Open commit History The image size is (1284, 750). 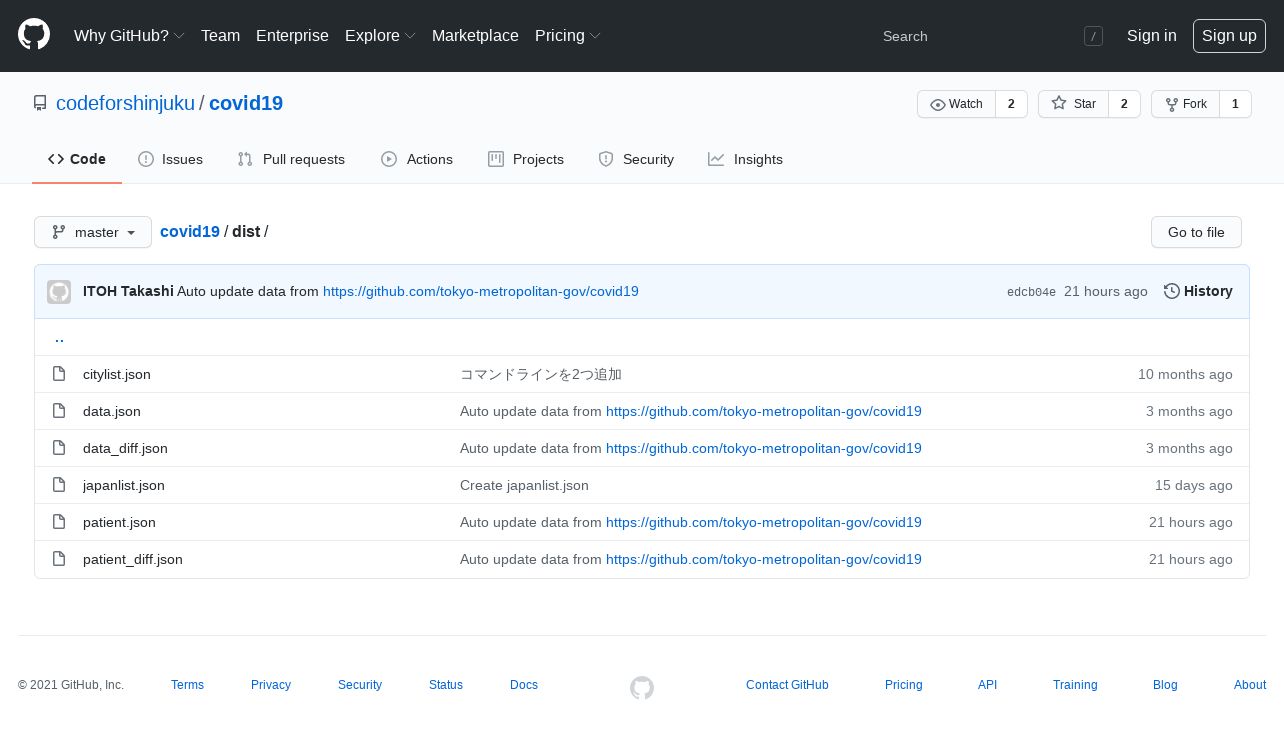click(x=1198, y=291)
